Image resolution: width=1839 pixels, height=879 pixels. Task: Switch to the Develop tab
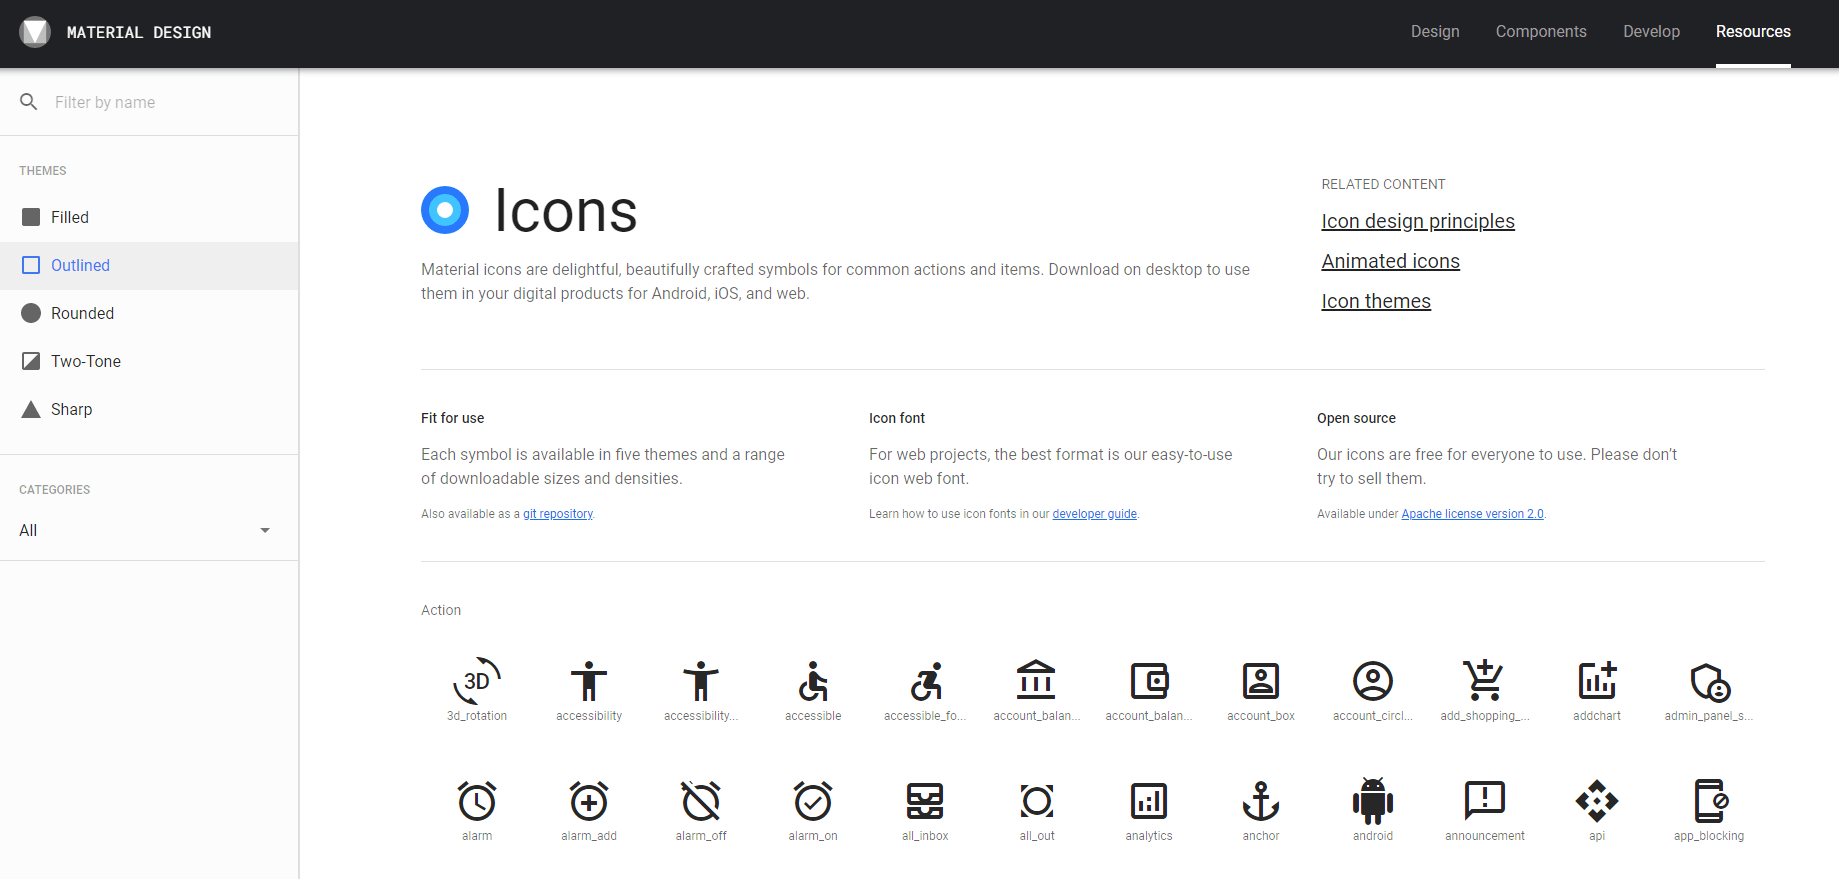(x=1651, y=32)
